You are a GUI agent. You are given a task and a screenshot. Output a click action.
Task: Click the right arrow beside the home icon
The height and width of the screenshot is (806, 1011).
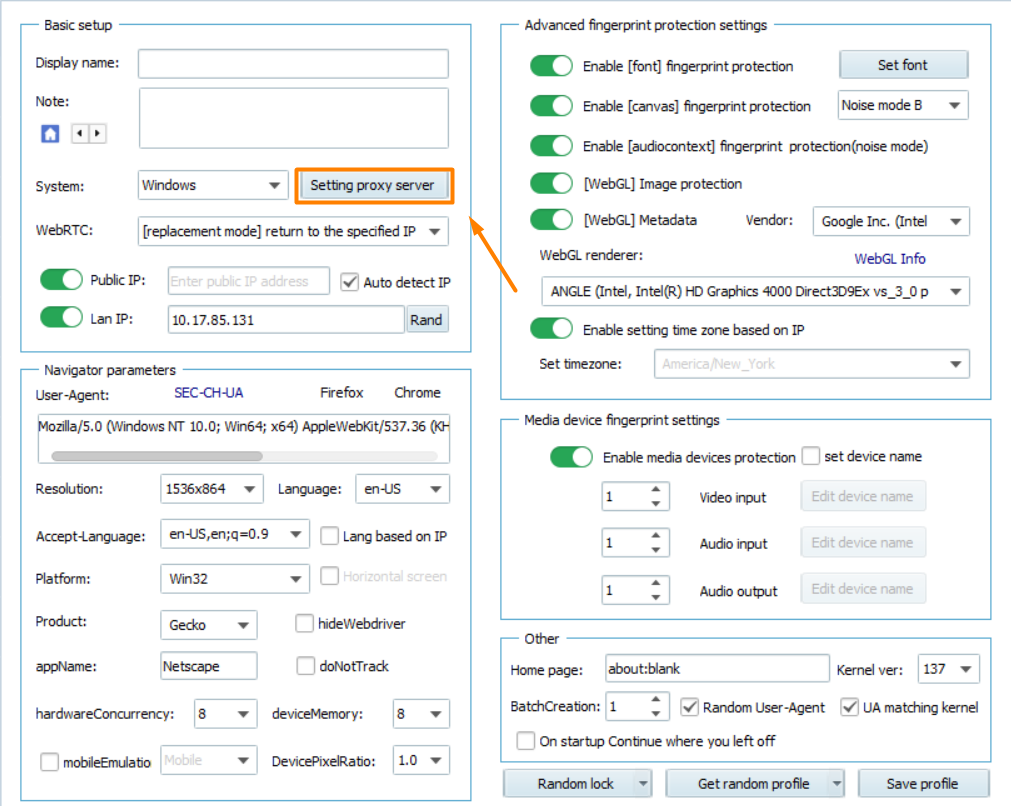click(98, 133)
